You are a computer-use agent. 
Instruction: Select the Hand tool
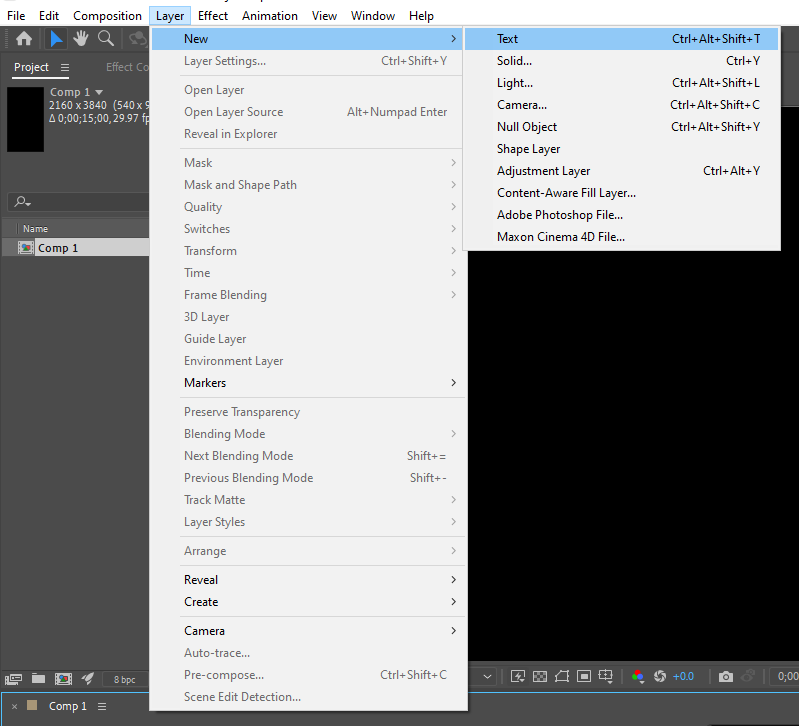pyautogui.click(x=81, y=39)
